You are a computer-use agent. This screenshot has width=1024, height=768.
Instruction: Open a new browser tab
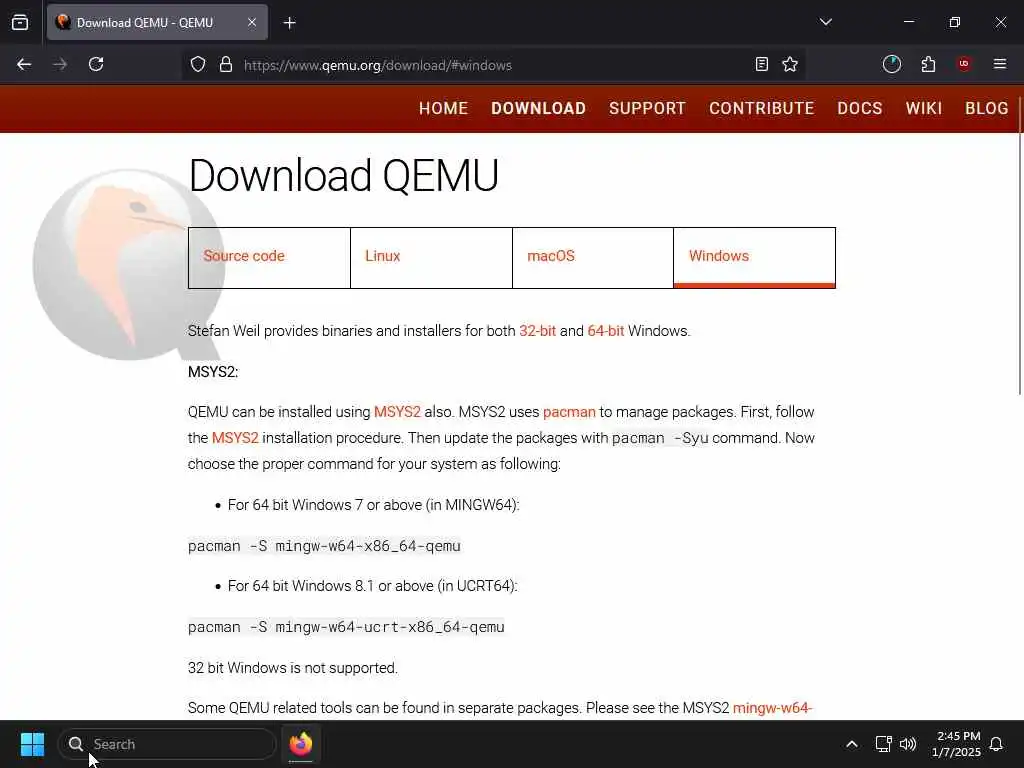[x=289, y=23]
